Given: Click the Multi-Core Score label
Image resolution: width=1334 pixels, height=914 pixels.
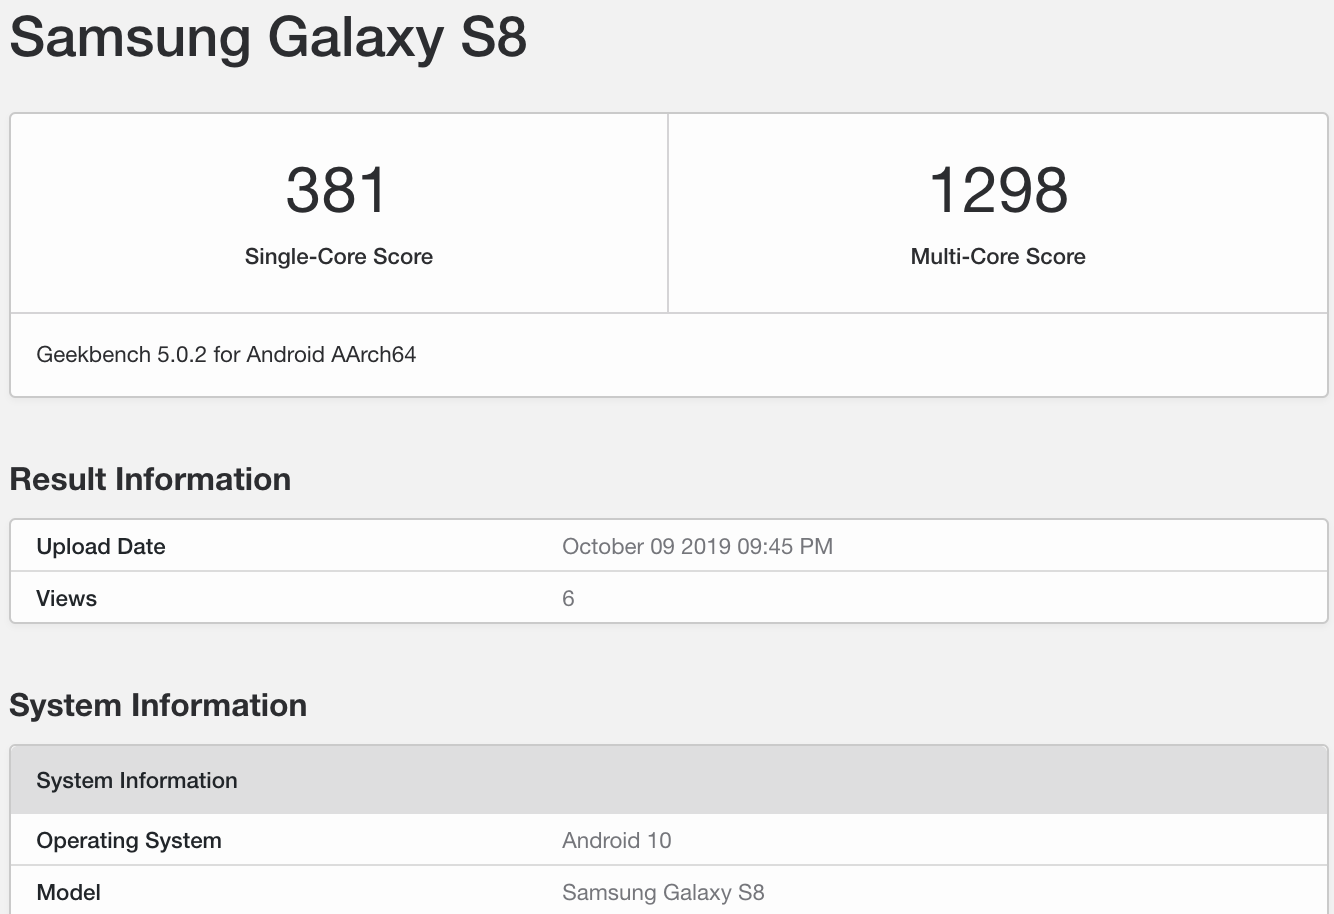Looking at the screenshot, I should 997,256.
